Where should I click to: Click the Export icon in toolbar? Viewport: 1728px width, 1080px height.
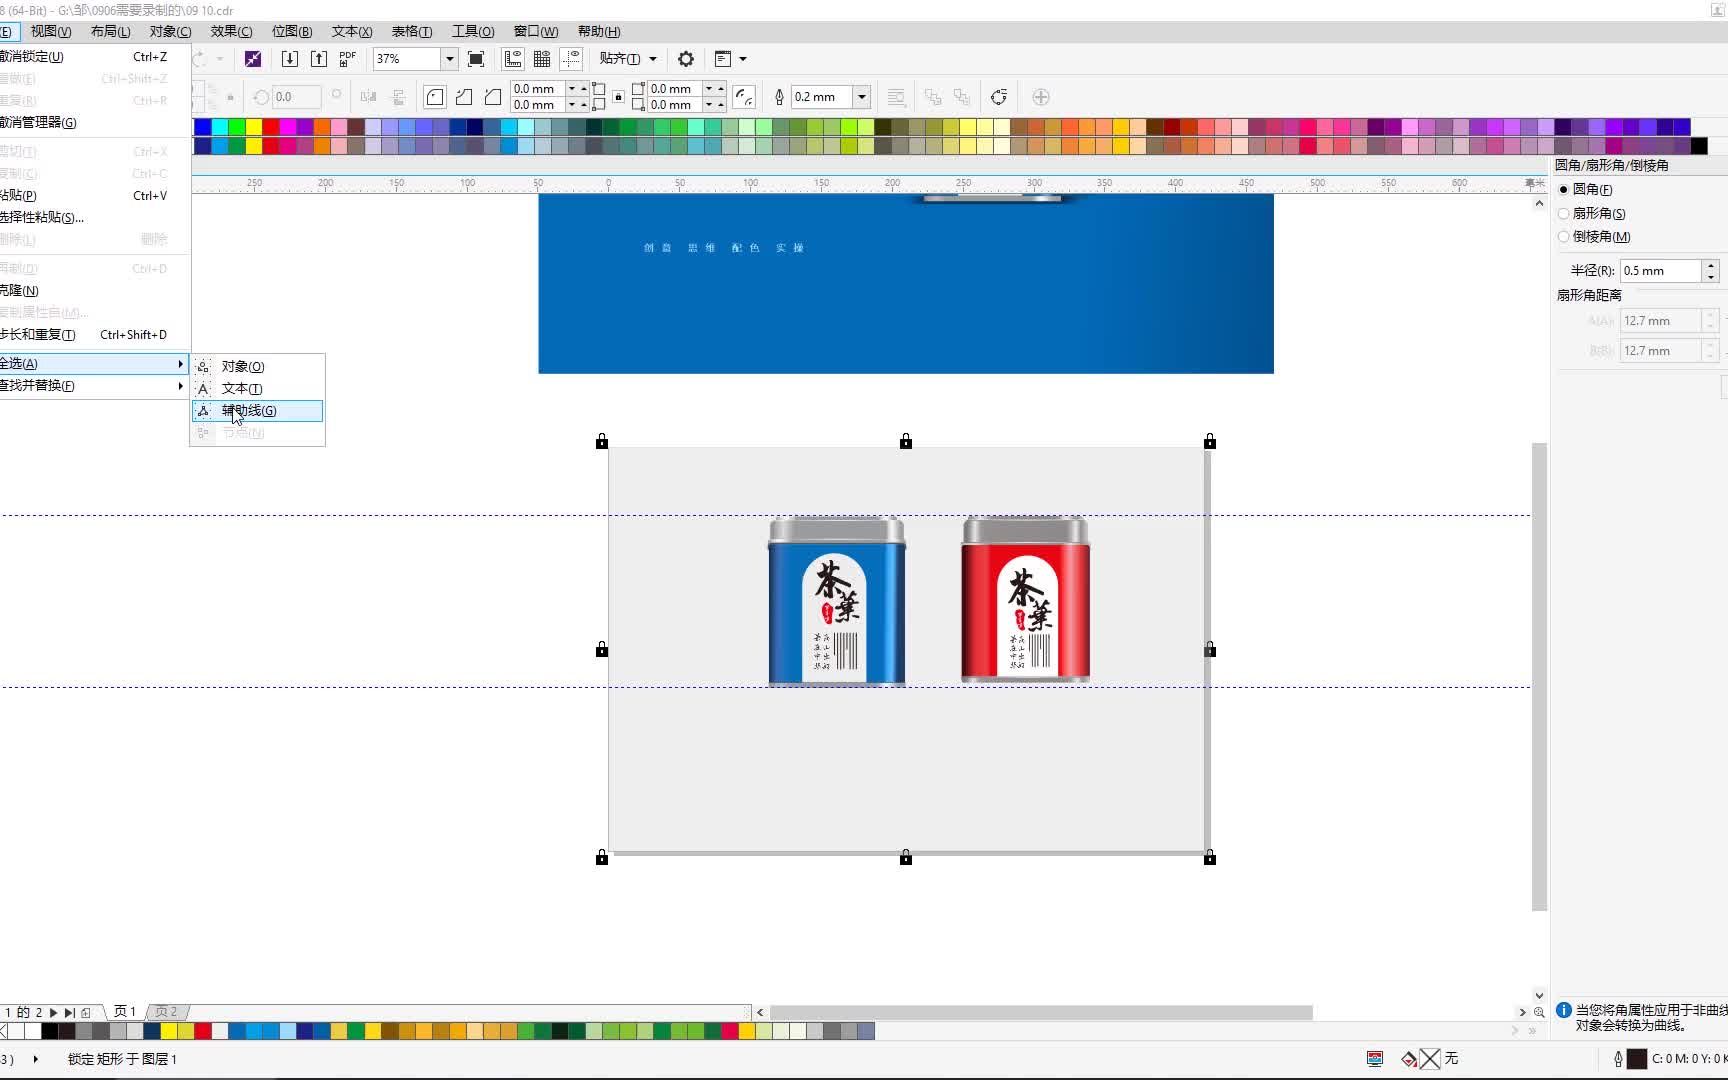pyautogui.click(x=319, y=59)
